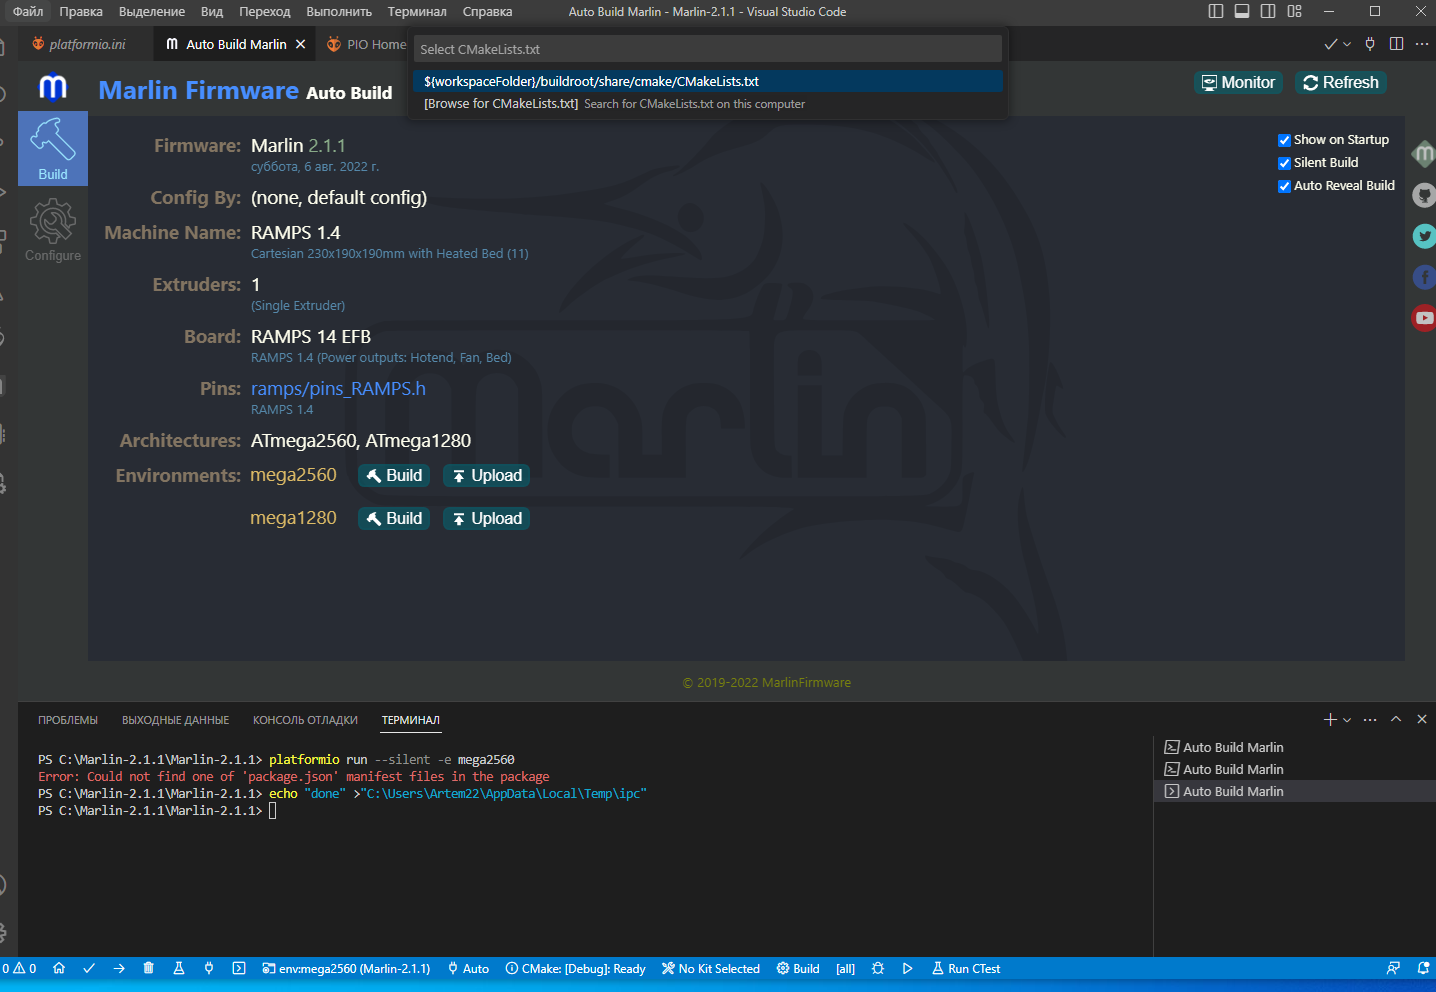Open editor More Actions ellipsis

click(1422, 44)
